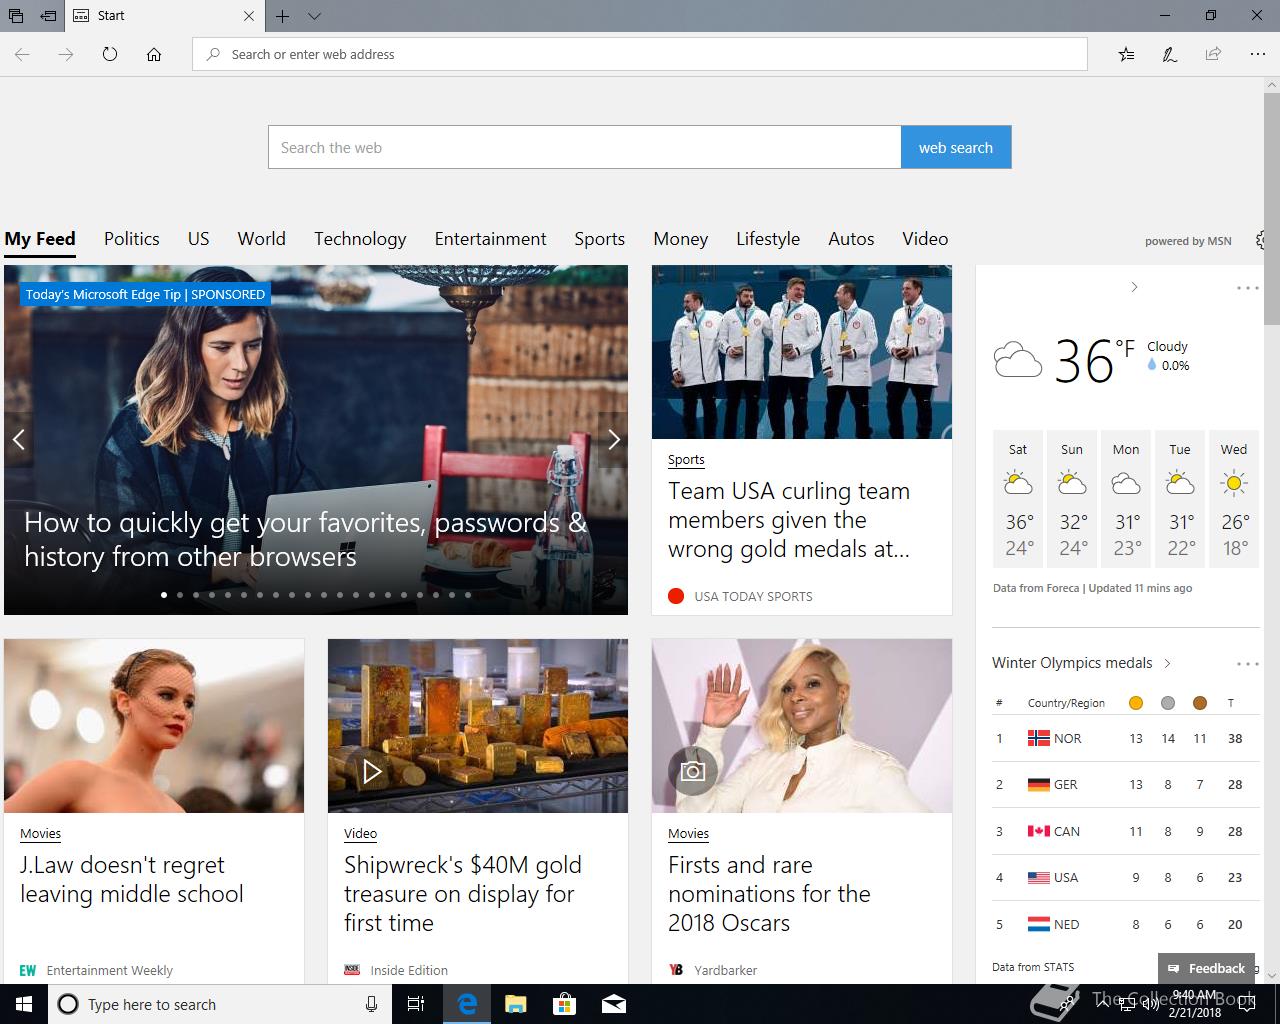1280x1024 pixels.
Task: Open Edge tip about favorites and passwords
Action: 305,540
